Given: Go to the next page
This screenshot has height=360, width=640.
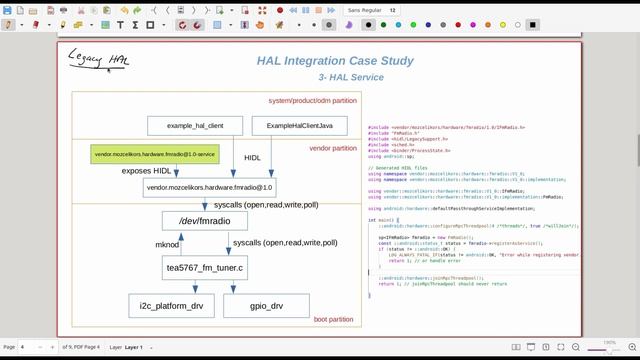Looking at the screenshot, I should point(194,10).
